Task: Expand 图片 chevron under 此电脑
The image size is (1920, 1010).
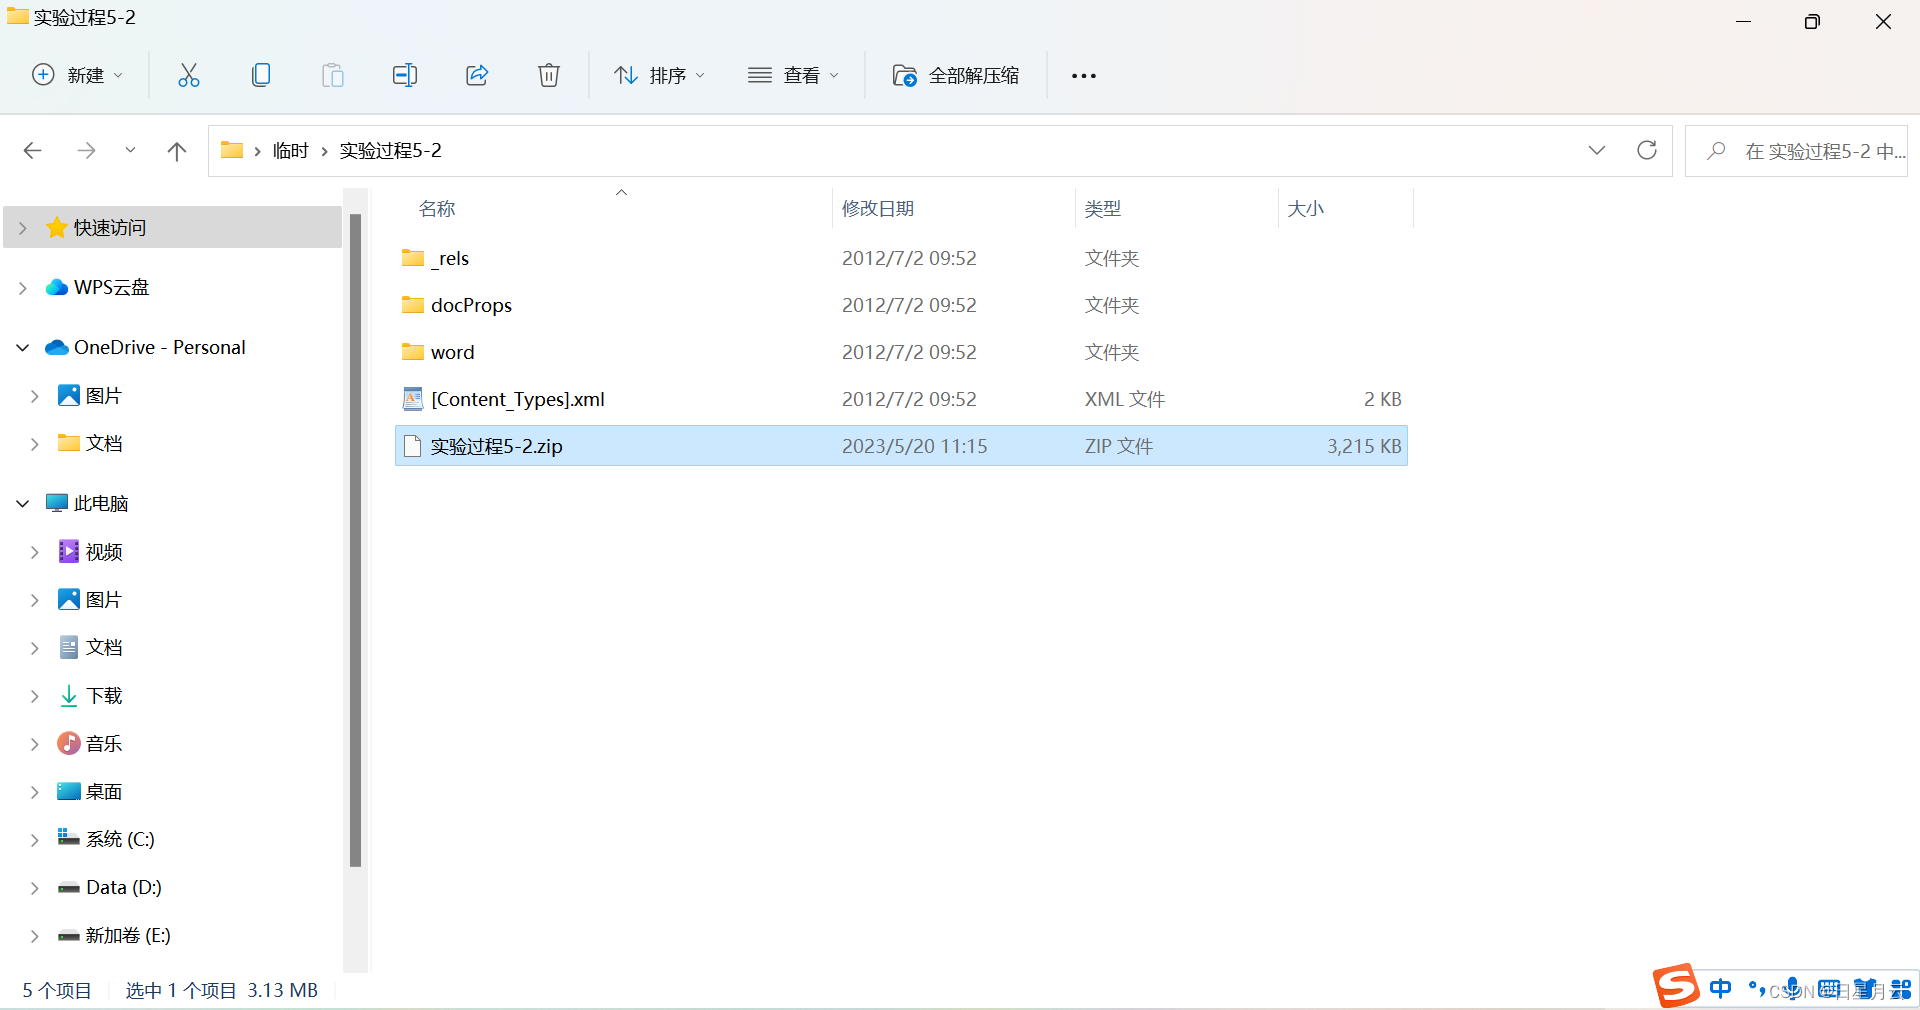Action: pyautogui.click(x=35, y=600)
